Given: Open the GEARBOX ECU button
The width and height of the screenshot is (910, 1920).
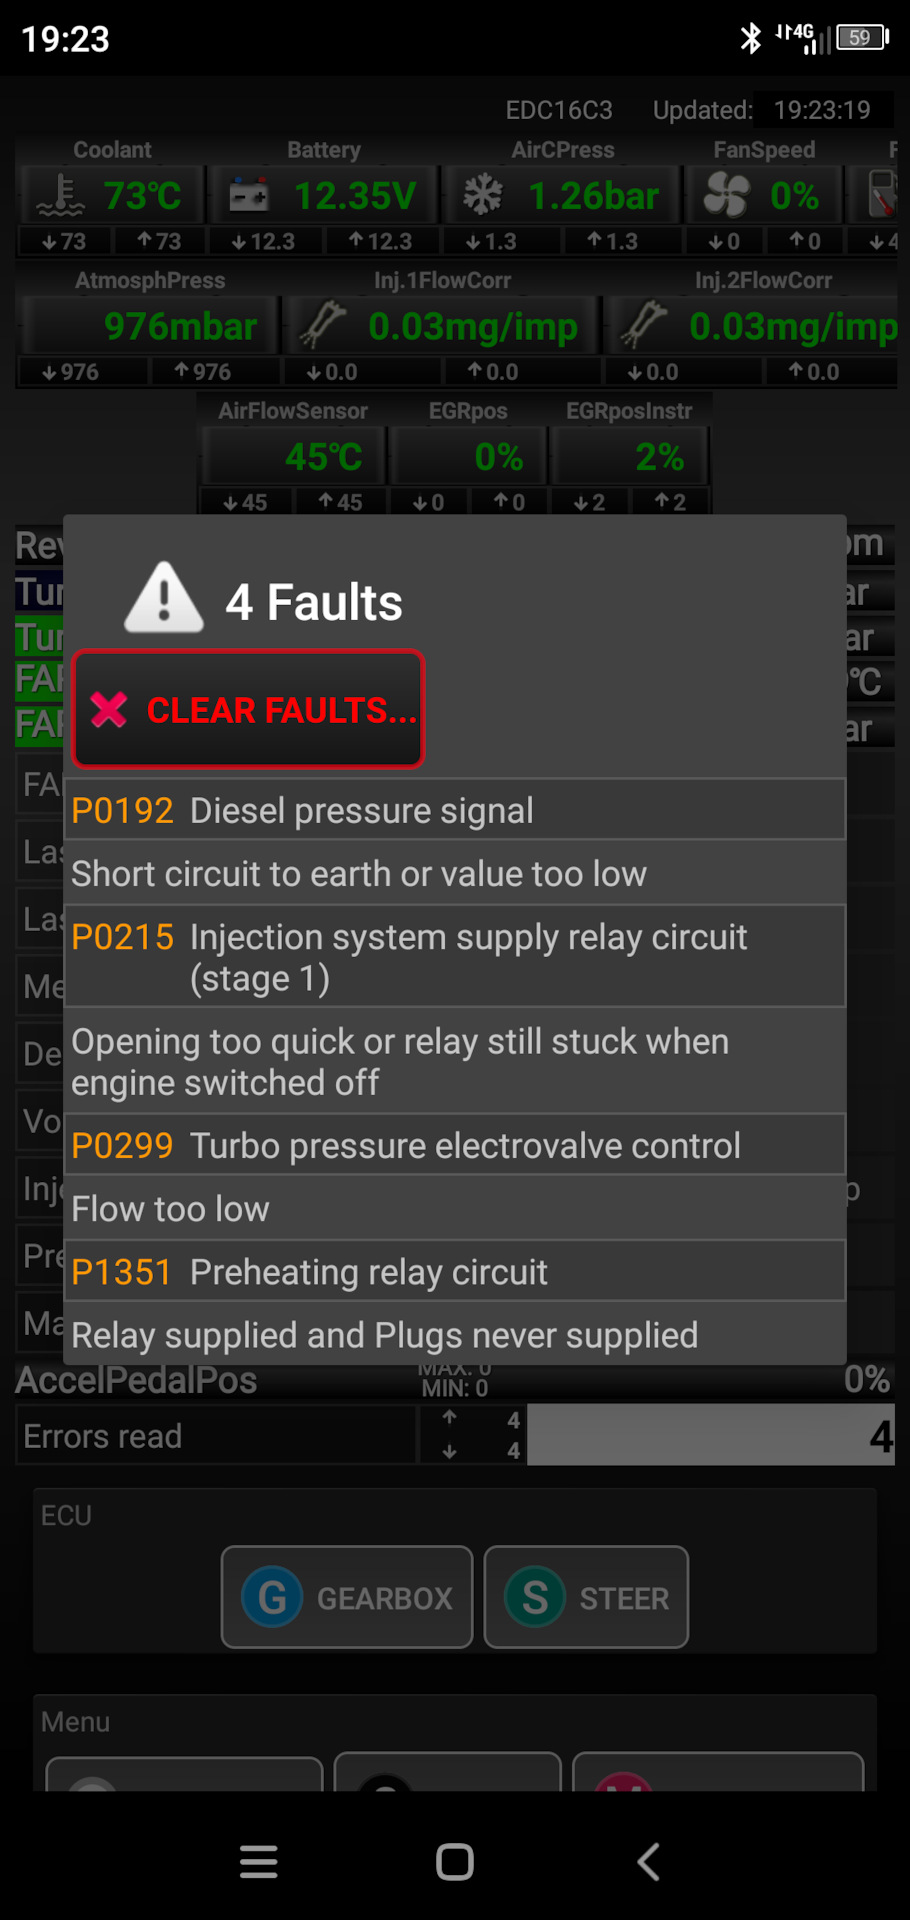Looking at the screenshot, I should point(347,1597).
